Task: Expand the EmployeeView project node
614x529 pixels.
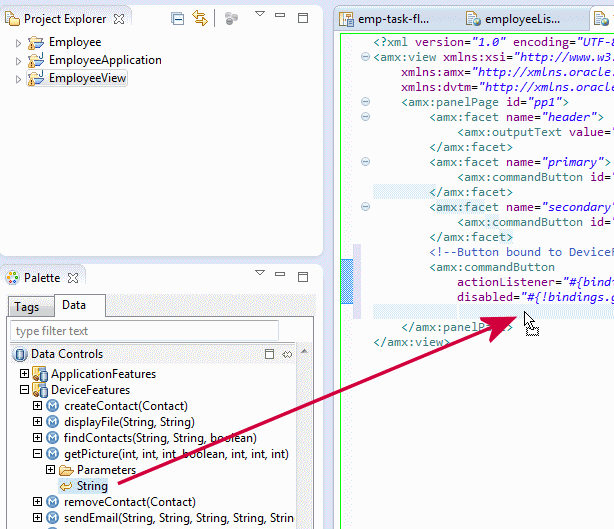Action: pos(18,79)
